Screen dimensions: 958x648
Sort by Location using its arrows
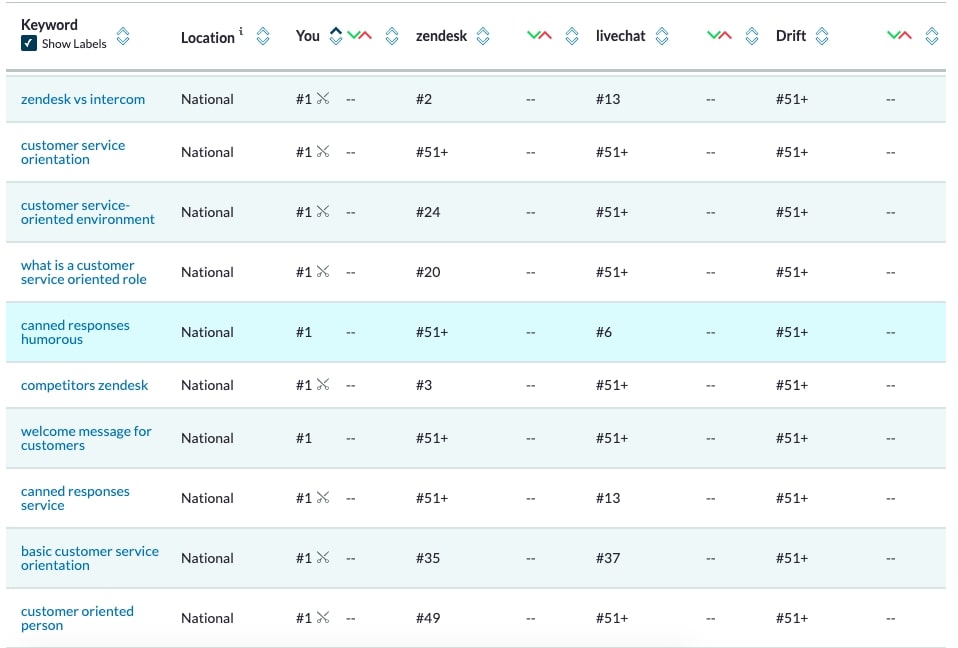tap(263, 36)
